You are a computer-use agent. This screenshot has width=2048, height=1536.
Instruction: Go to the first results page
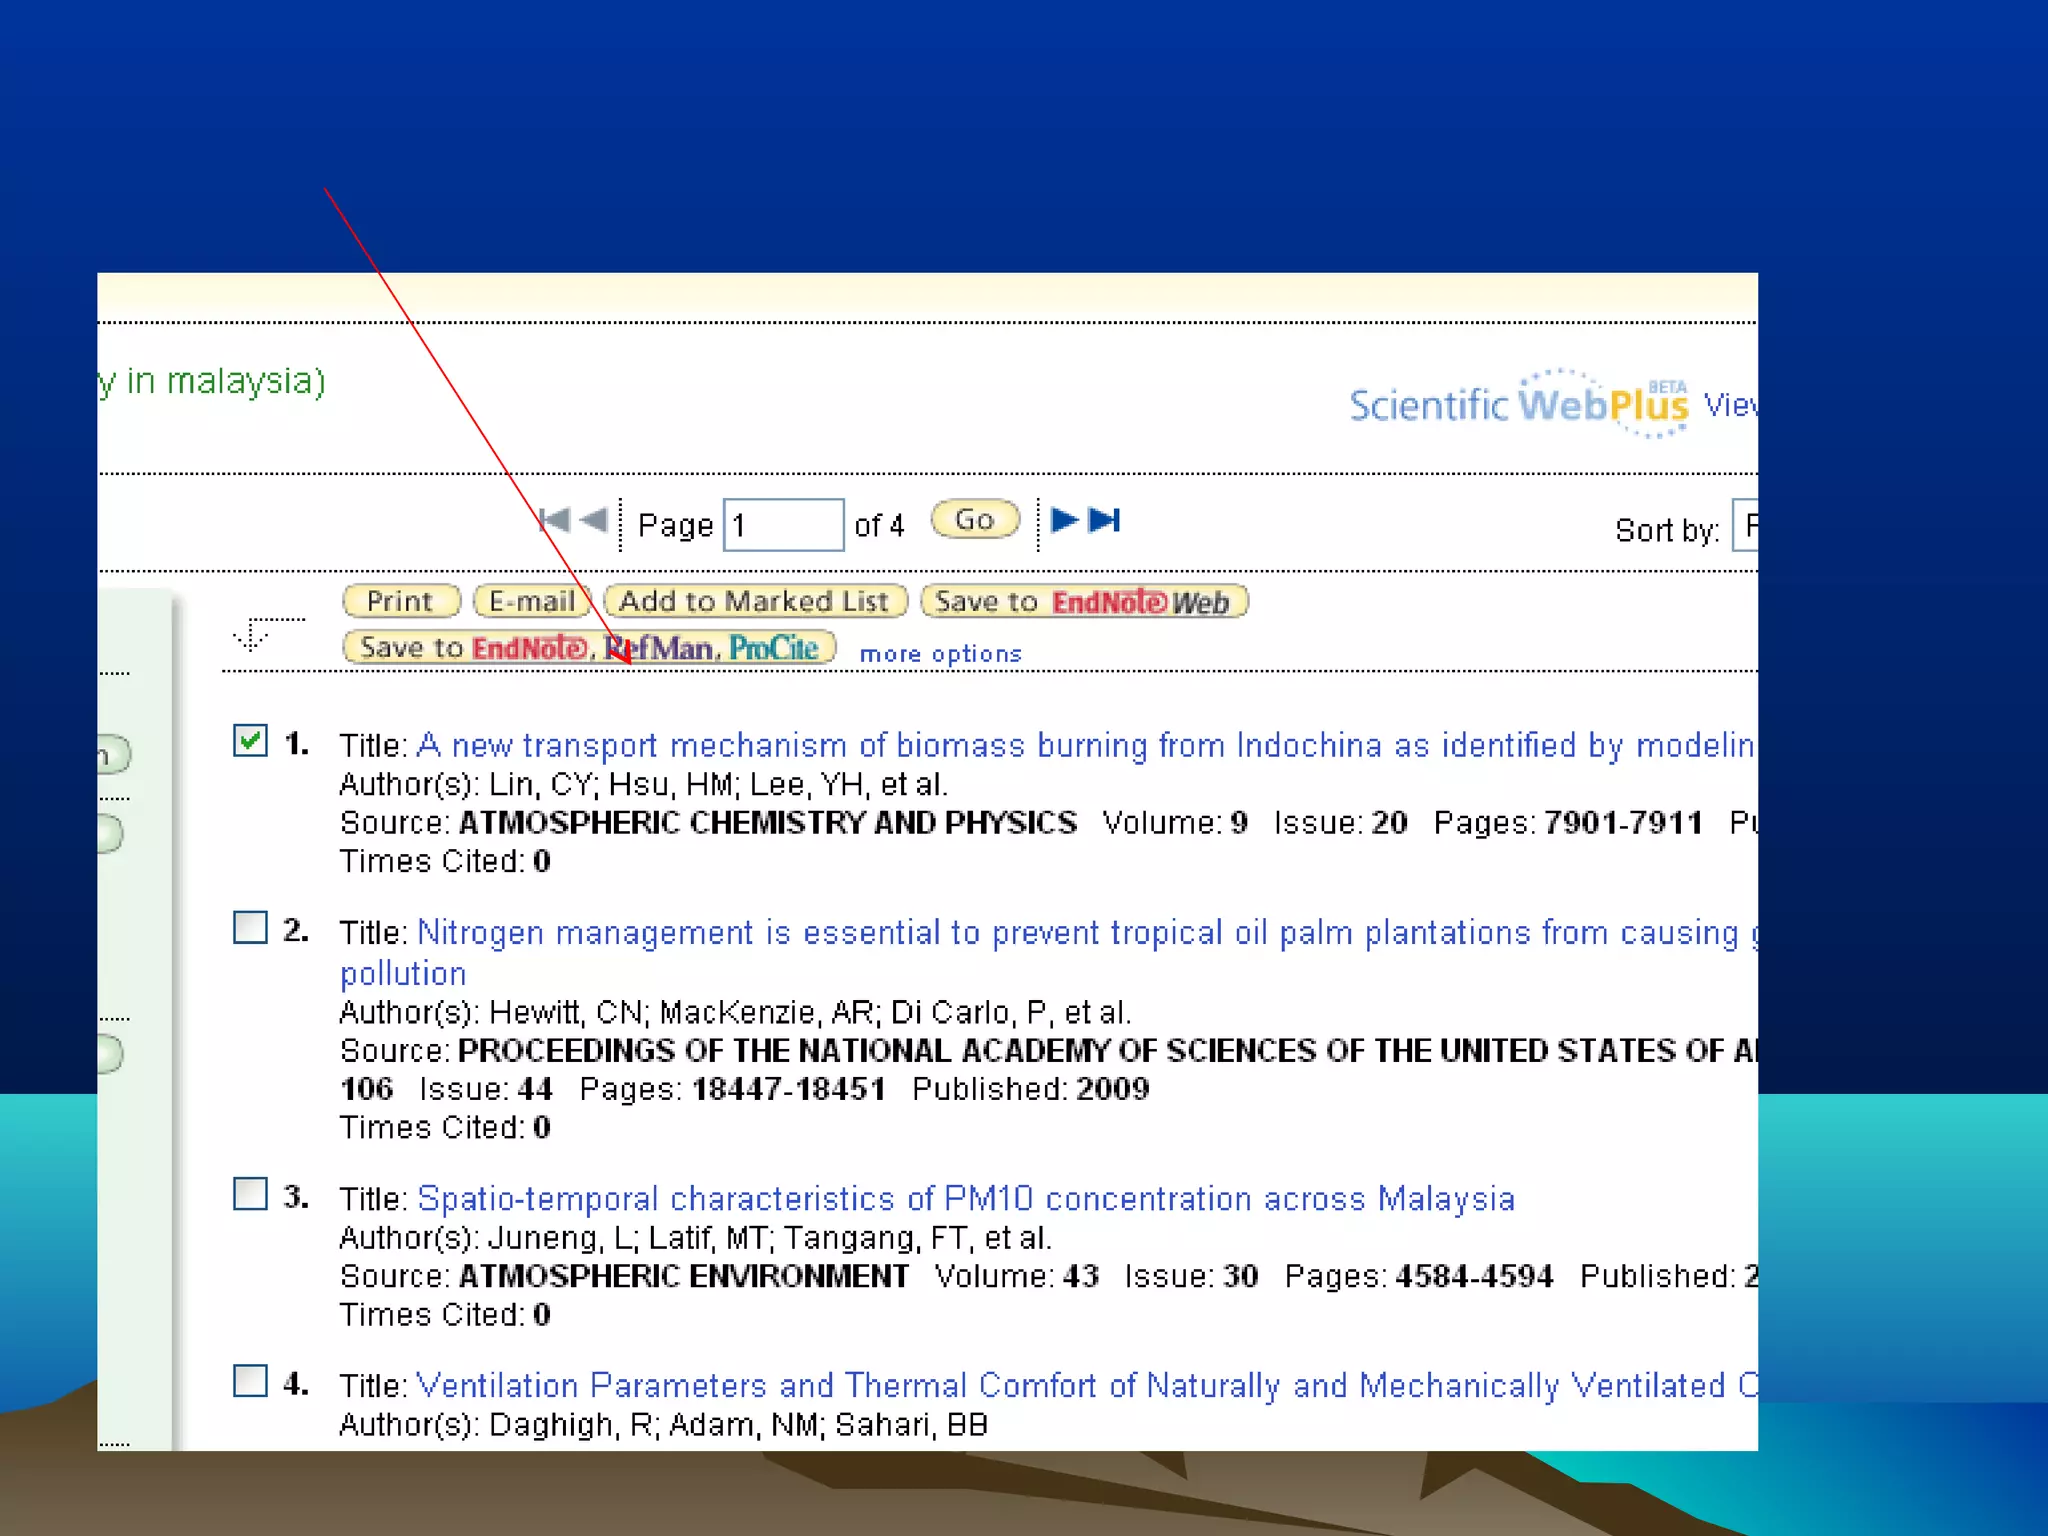pyautogui.click(x=553, y=520)
